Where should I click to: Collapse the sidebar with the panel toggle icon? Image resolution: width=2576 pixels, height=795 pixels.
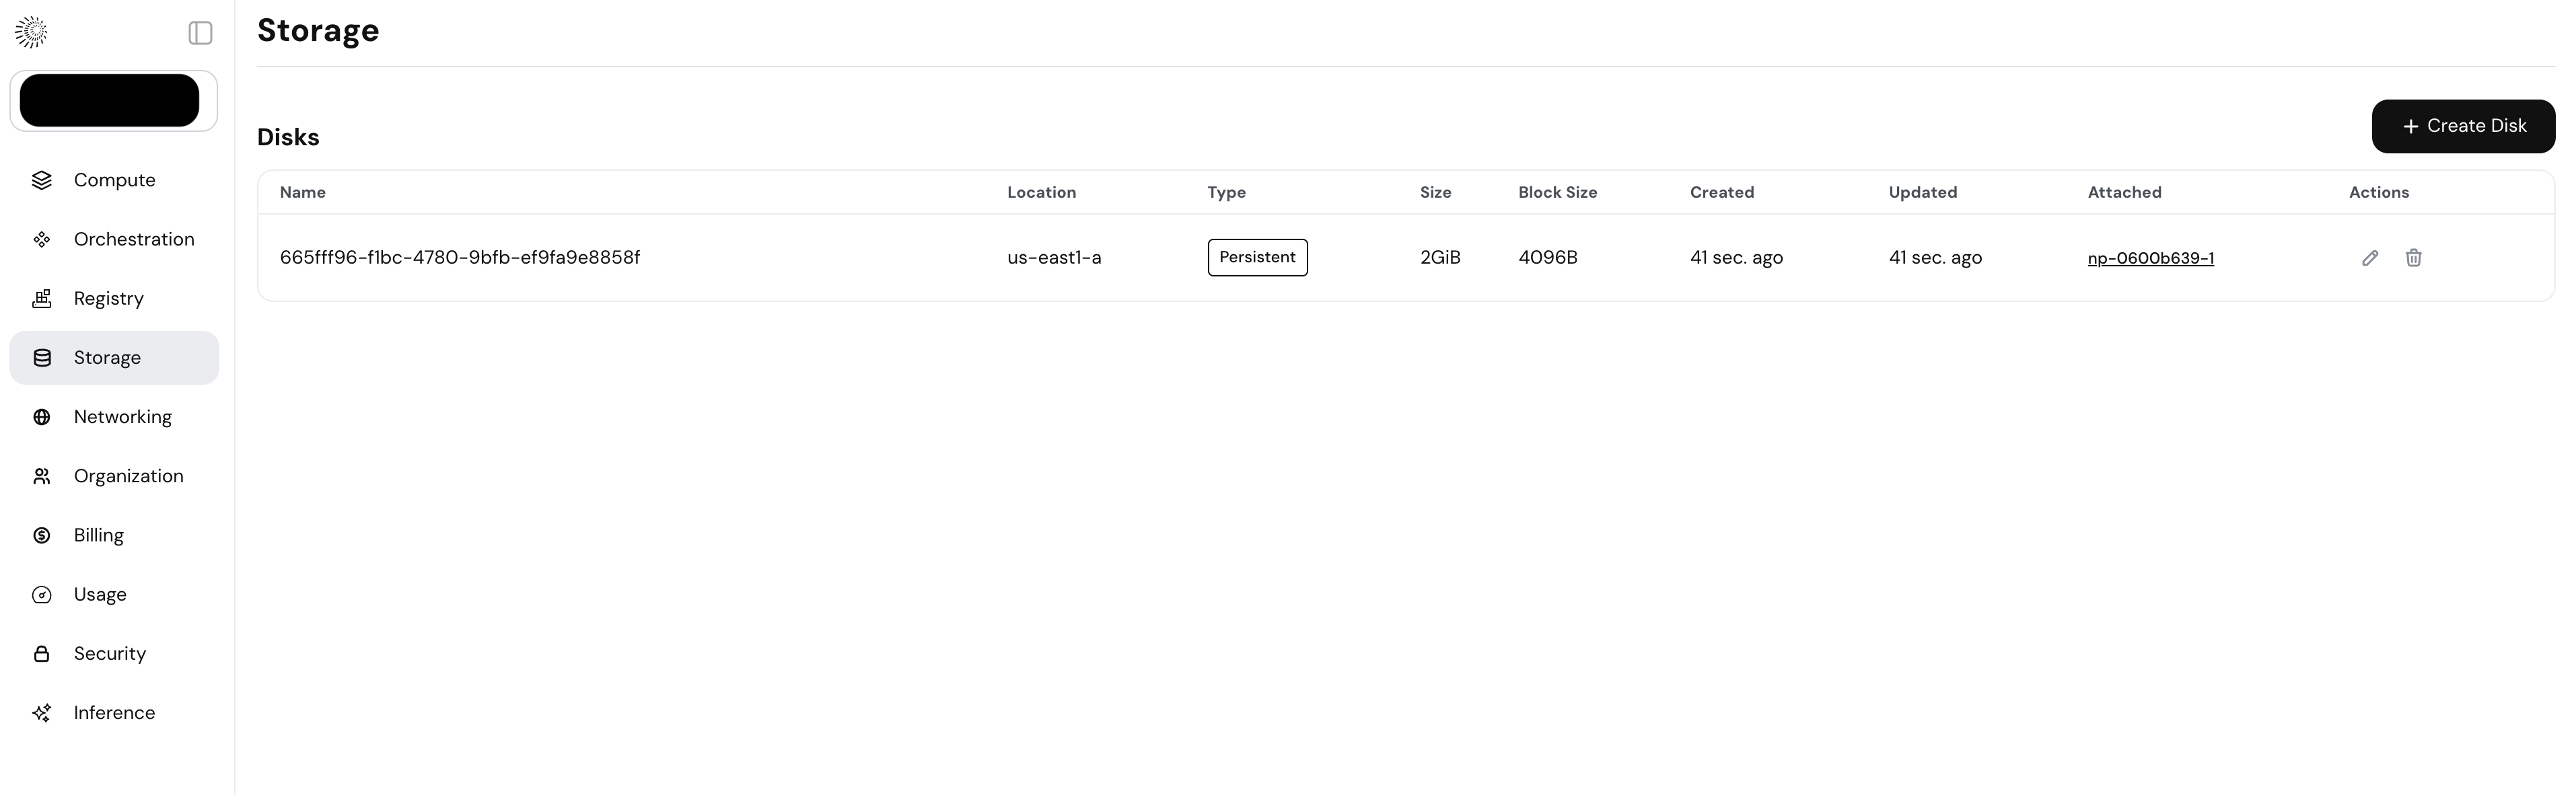(200, 33)
